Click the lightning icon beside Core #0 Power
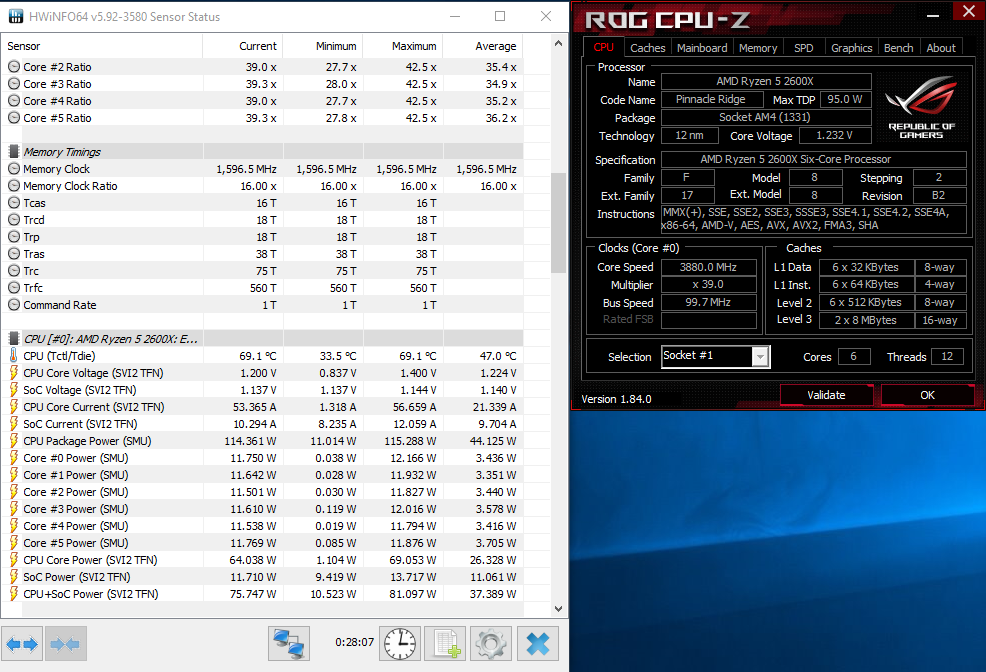Screen dimensions: 986x672 pyautogui.click(x=14, y=458)
